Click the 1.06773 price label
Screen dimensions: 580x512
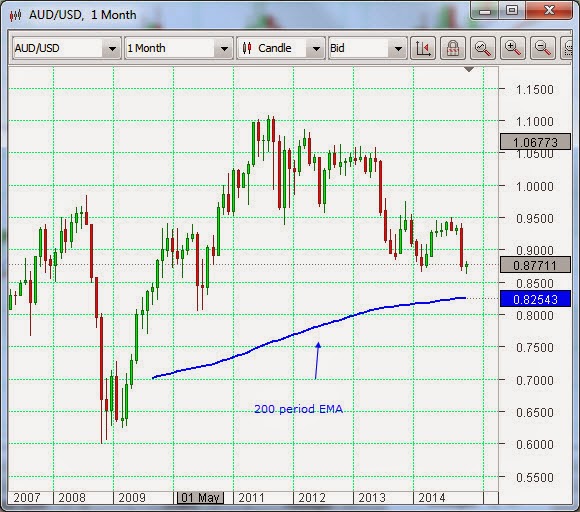click(x=535, y=142)
